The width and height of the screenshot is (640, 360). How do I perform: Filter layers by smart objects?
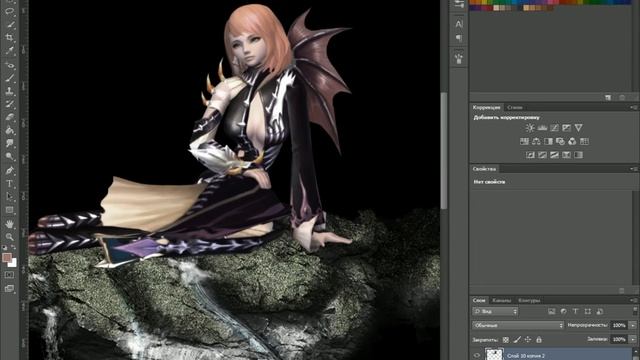(600, 311)
